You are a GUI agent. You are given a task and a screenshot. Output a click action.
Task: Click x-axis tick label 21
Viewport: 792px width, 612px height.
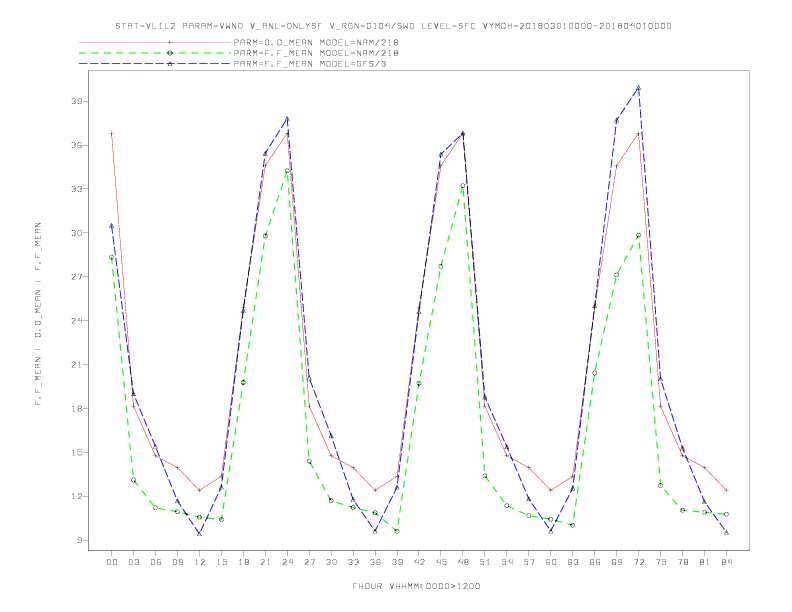click(x=265, y=562)
